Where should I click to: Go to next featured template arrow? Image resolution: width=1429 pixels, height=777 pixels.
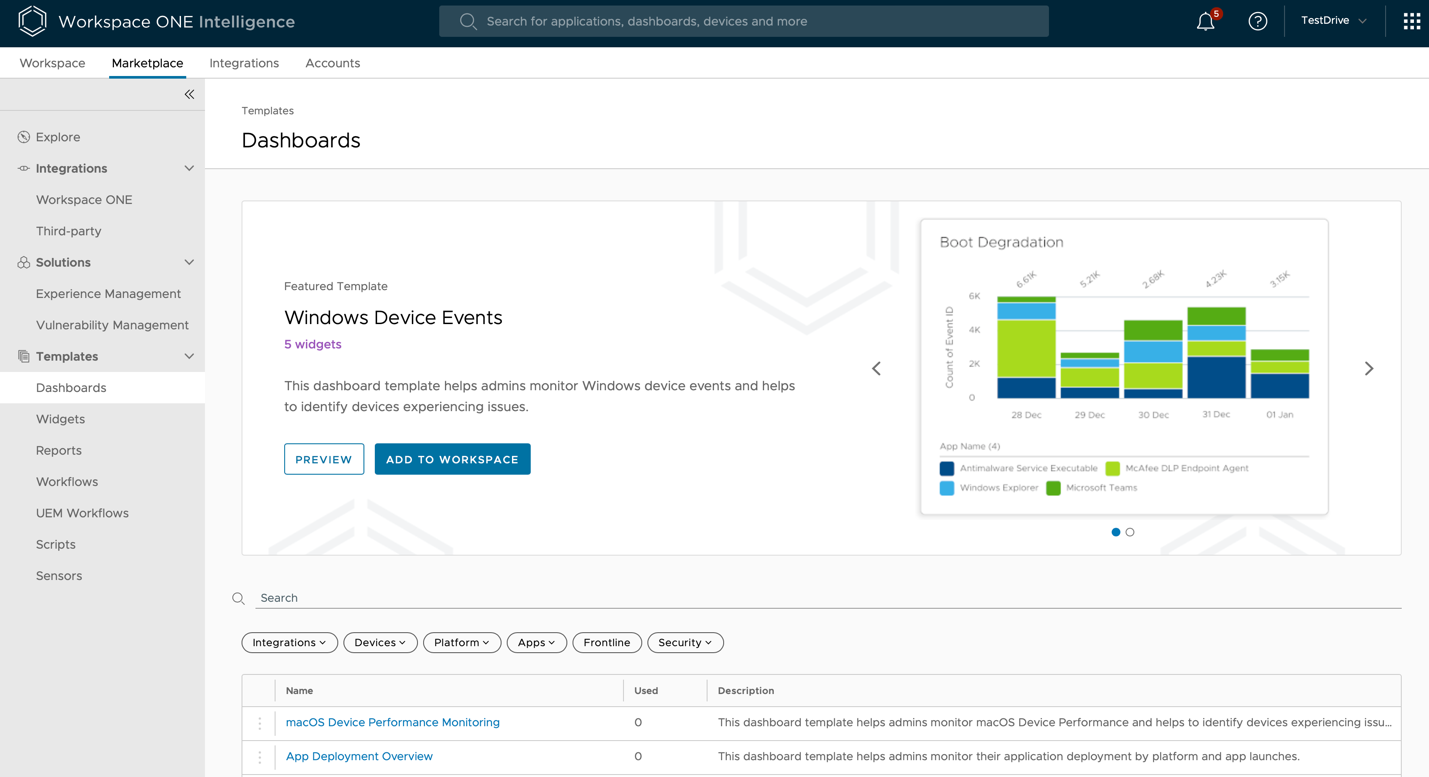click(1368, 369)
